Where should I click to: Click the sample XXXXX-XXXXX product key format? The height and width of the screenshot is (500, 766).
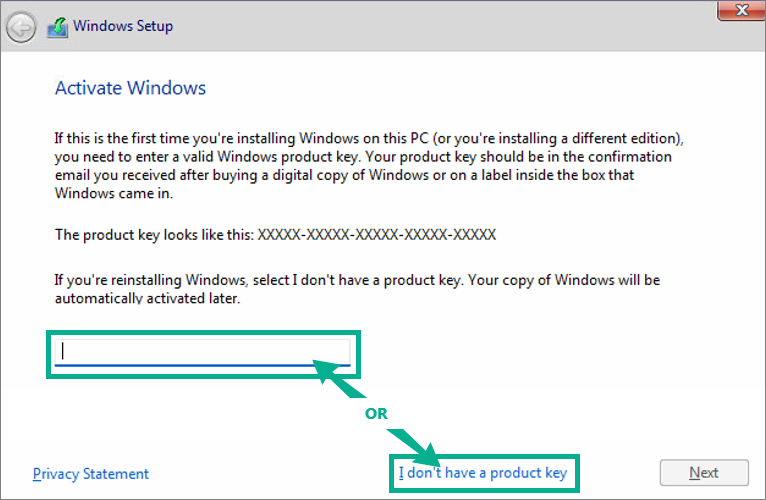click(377, 235)
